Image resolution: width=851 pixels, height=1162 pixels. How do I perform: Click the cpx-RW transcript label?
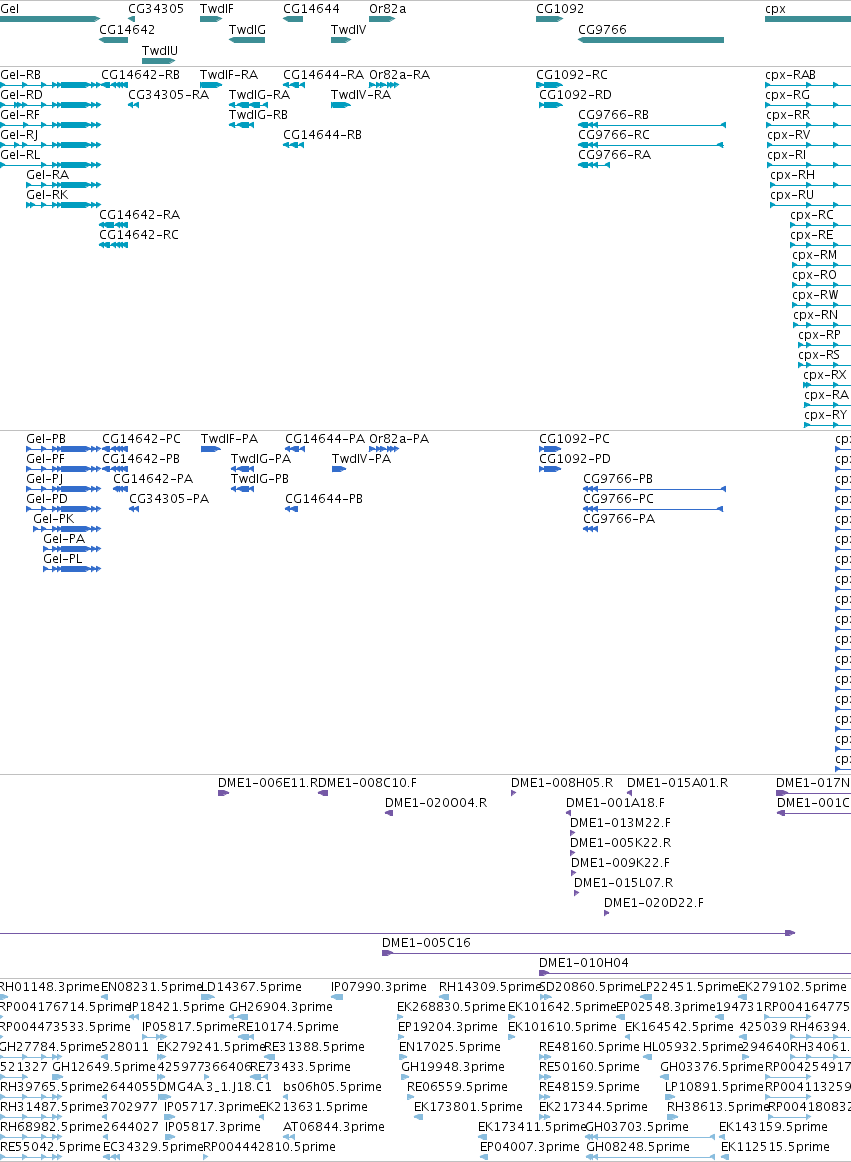click(x=815, y=295)
